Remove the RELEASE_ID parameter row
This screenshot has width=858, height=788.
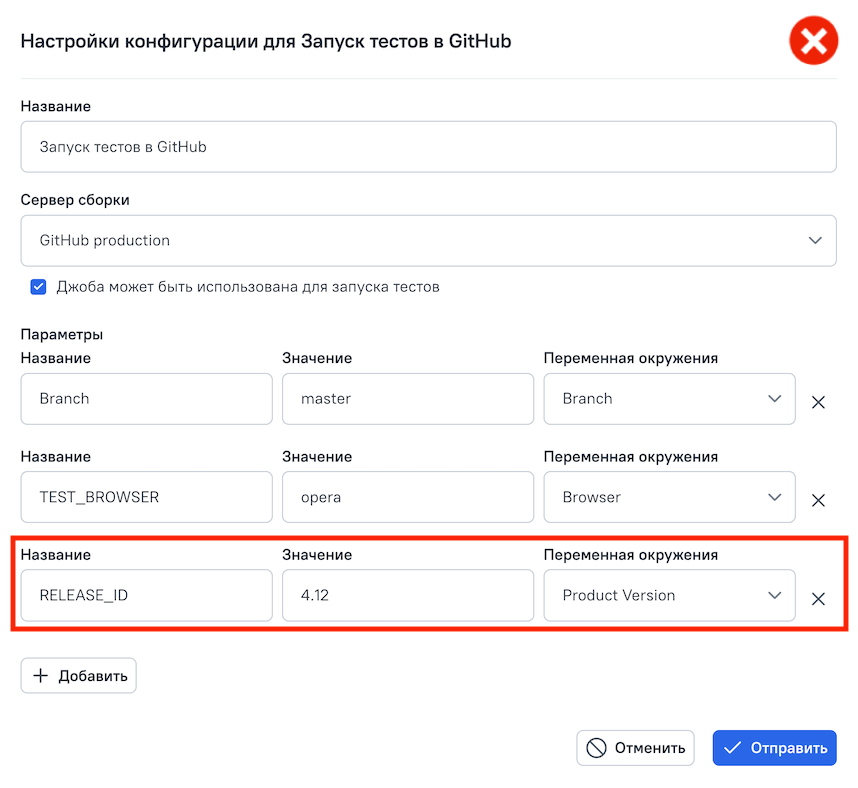817,599
